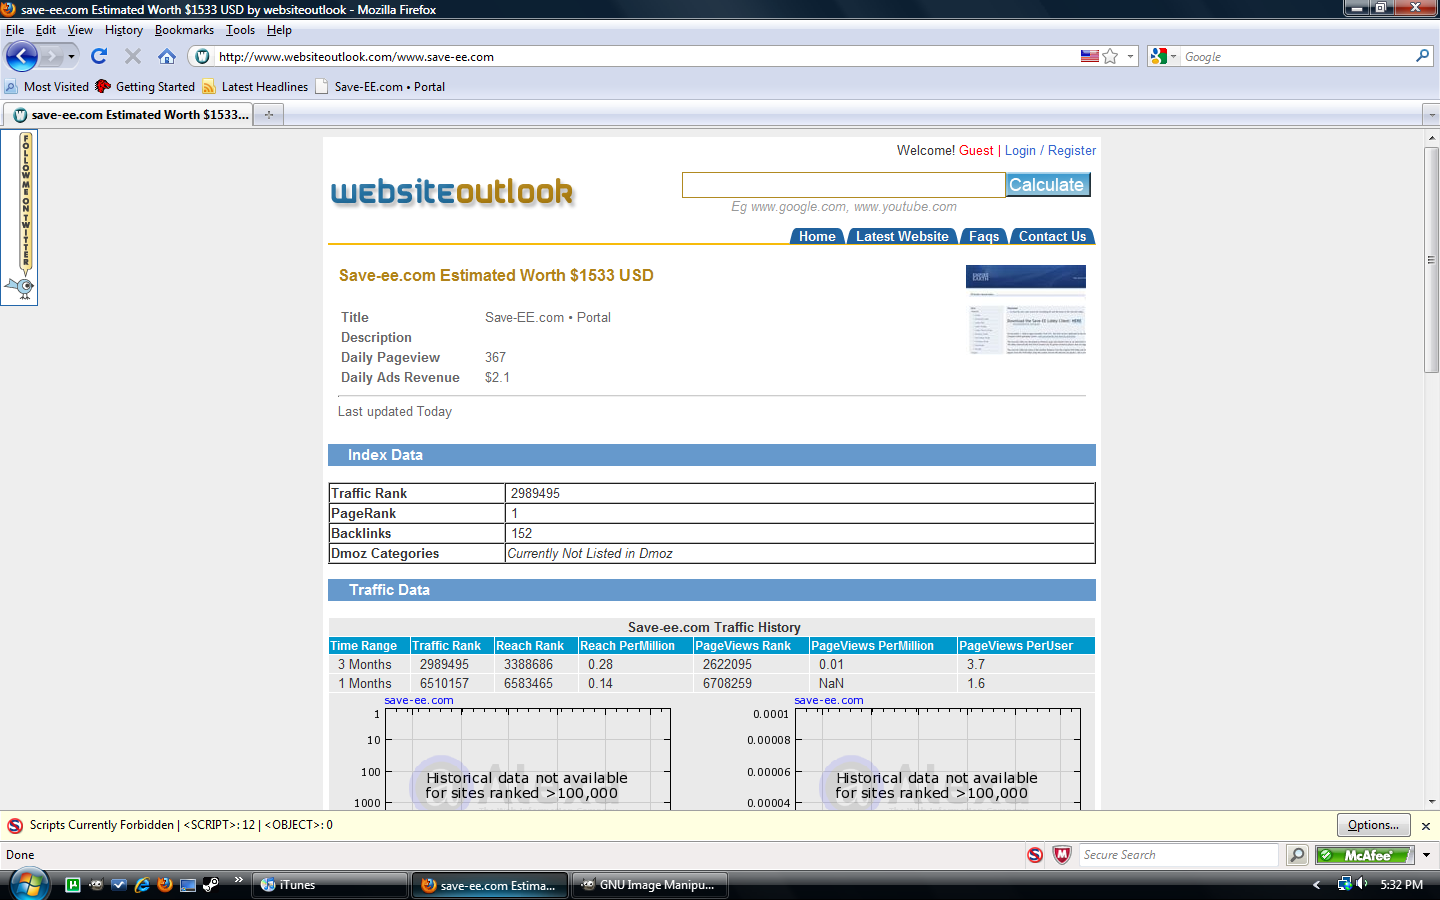Open the save-ee.com site preview thumbnail
1440x900 pixels.
pyautogui.click(x=1025, y=310)
